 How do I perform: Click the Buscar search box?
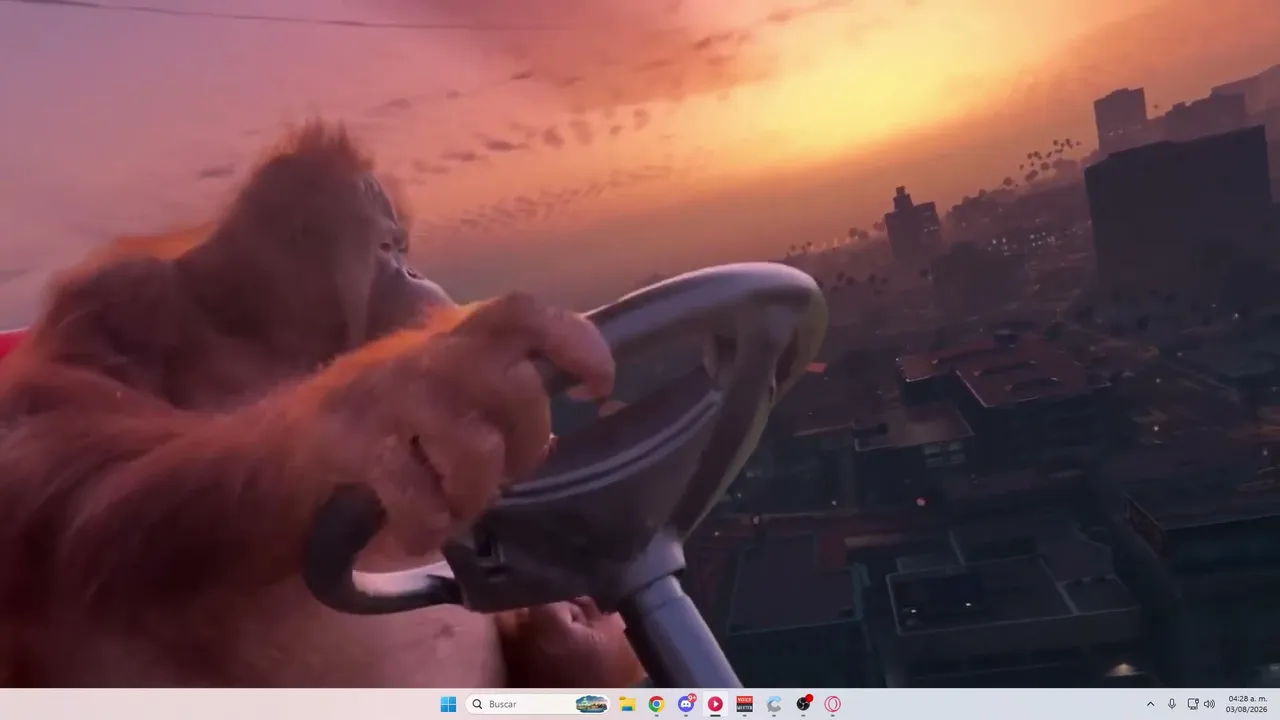[x=538, y=704]
